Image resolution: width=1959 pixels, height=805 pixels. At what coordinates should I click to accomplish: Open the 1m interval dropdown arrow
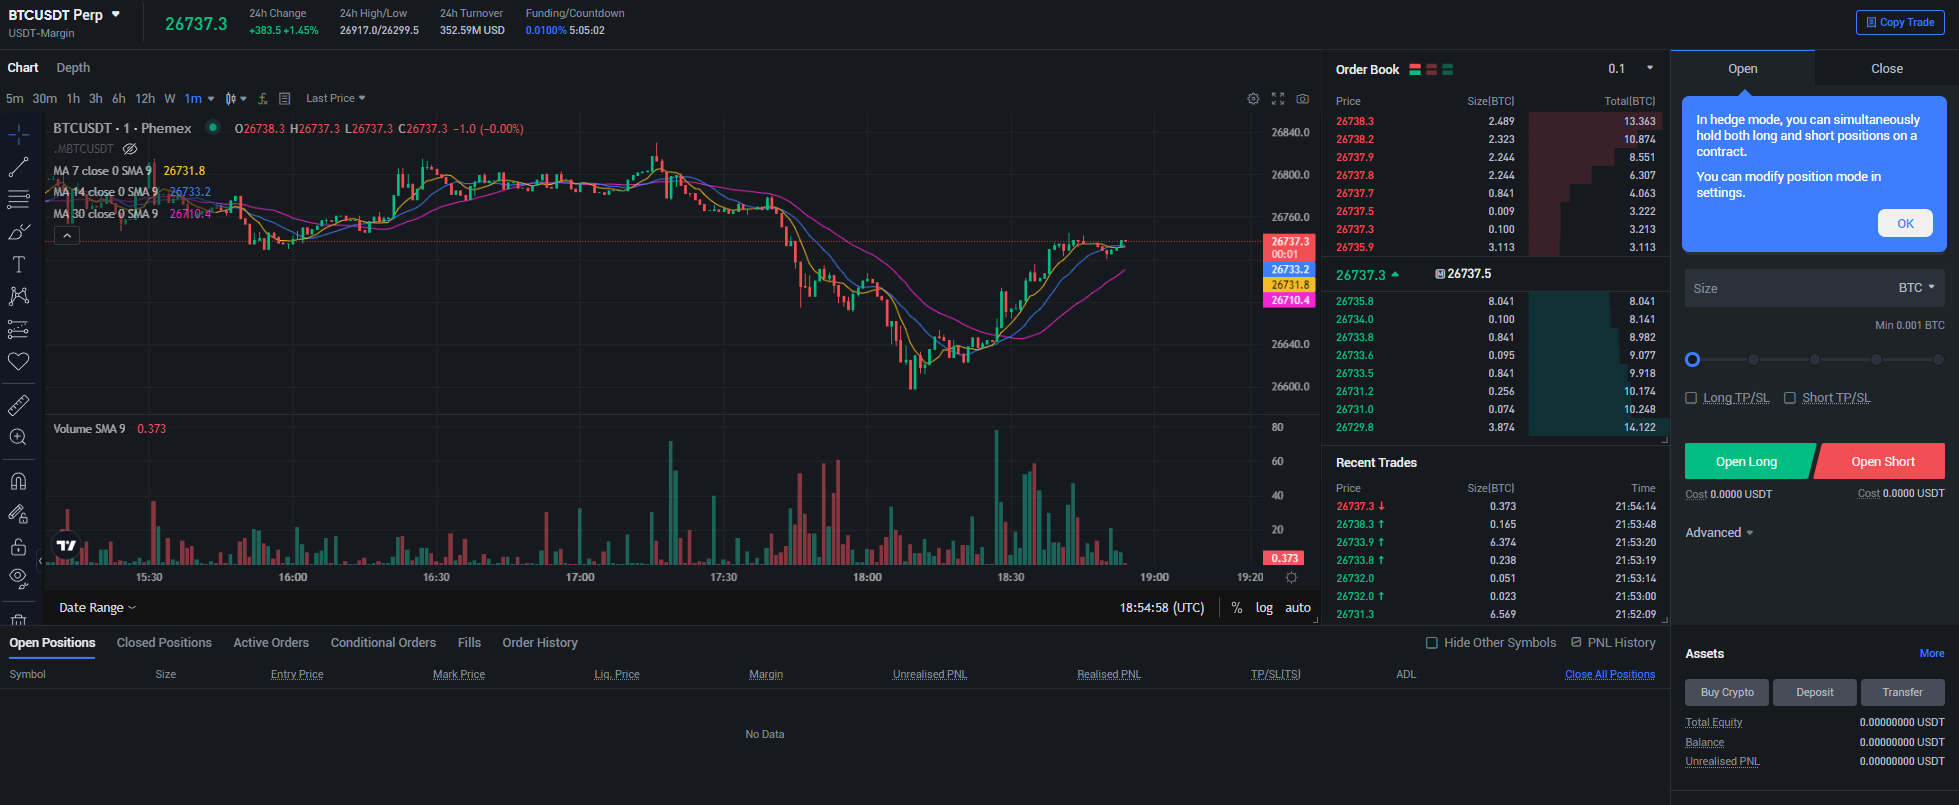click(211, 98)
